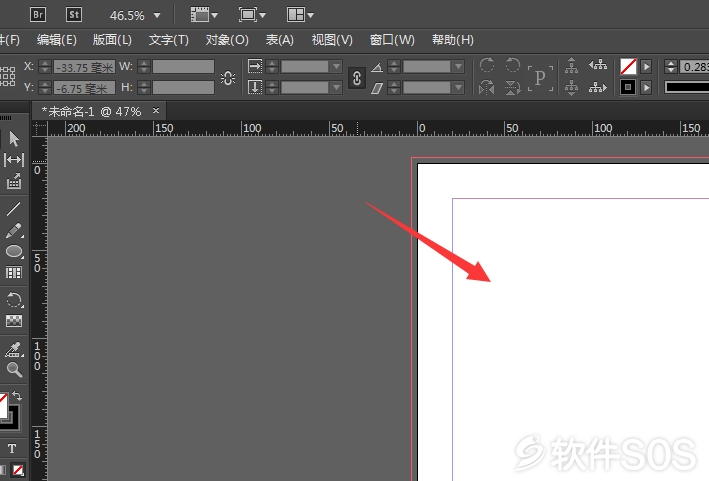709x481 pixels.
Task: Select the Gradient Feather tool
Action: (x=14, y=321)
